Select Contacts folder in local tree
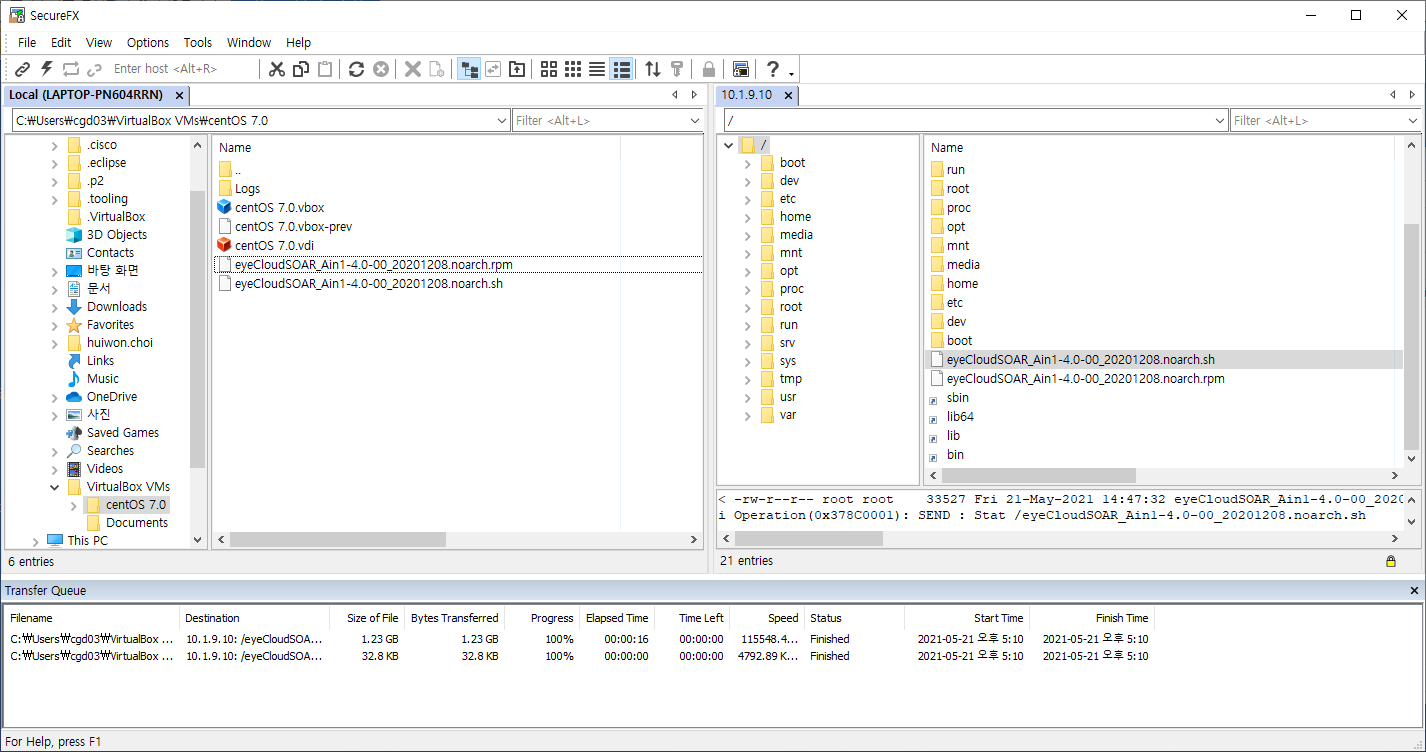The image size is (1426, 752). pos(110,253)
